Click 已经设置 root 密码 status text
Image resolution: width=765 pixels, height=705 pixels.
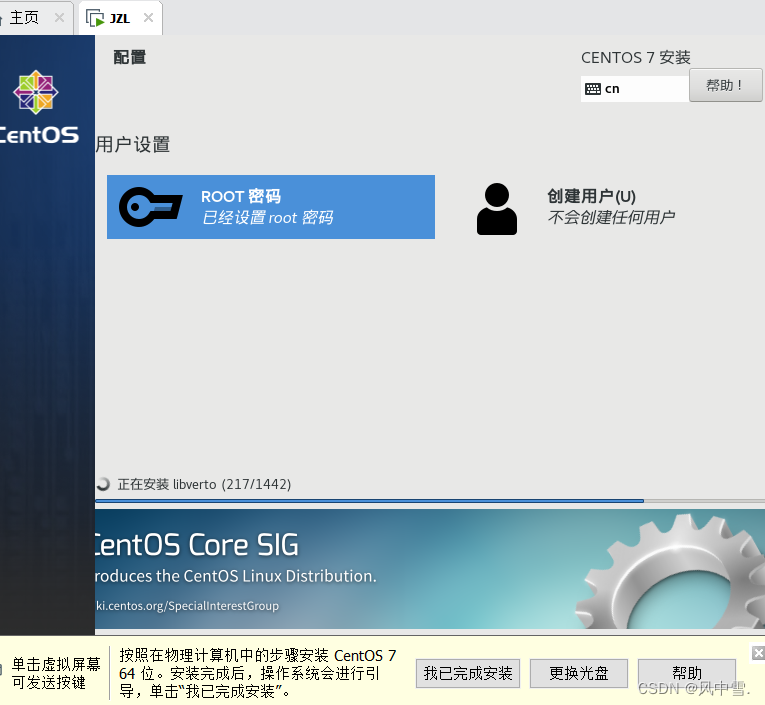click(x=267, y=218)
